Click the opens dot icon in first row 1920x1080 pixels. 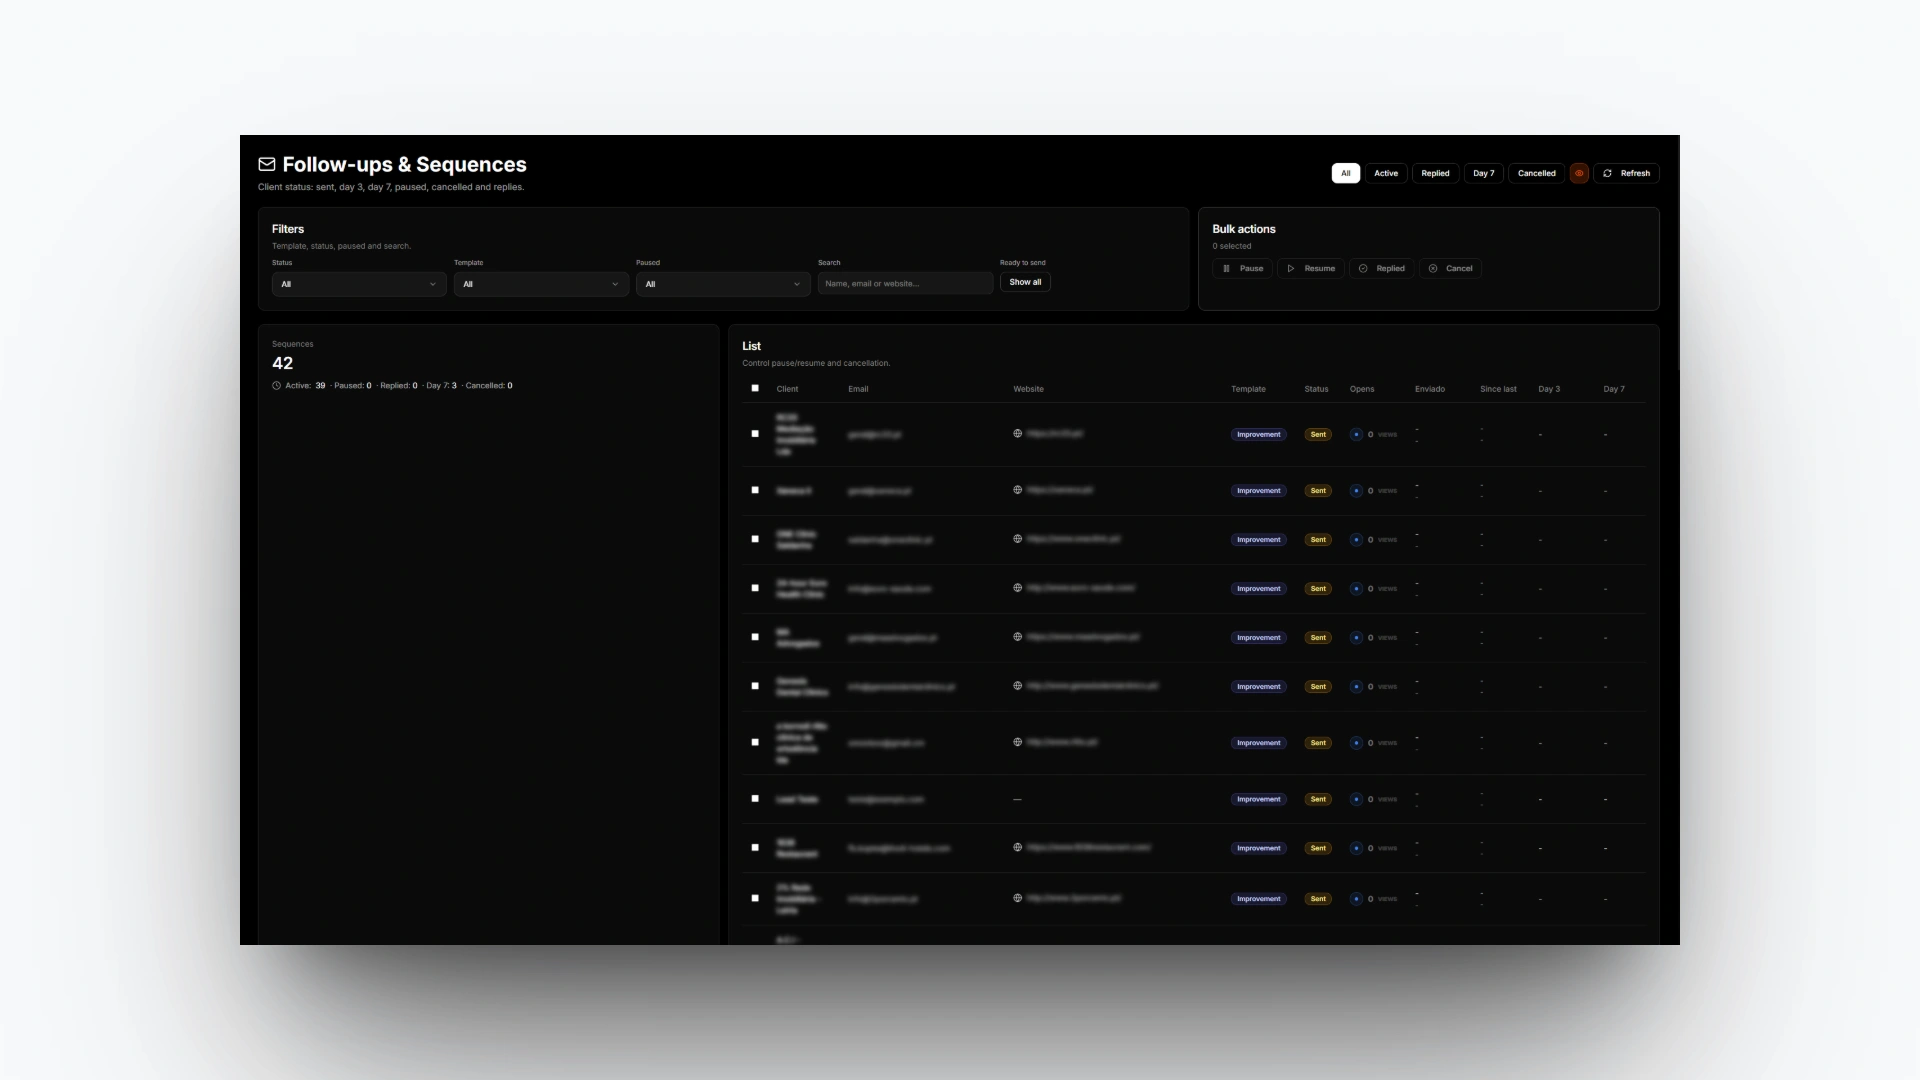click(x=1356, y=434)
